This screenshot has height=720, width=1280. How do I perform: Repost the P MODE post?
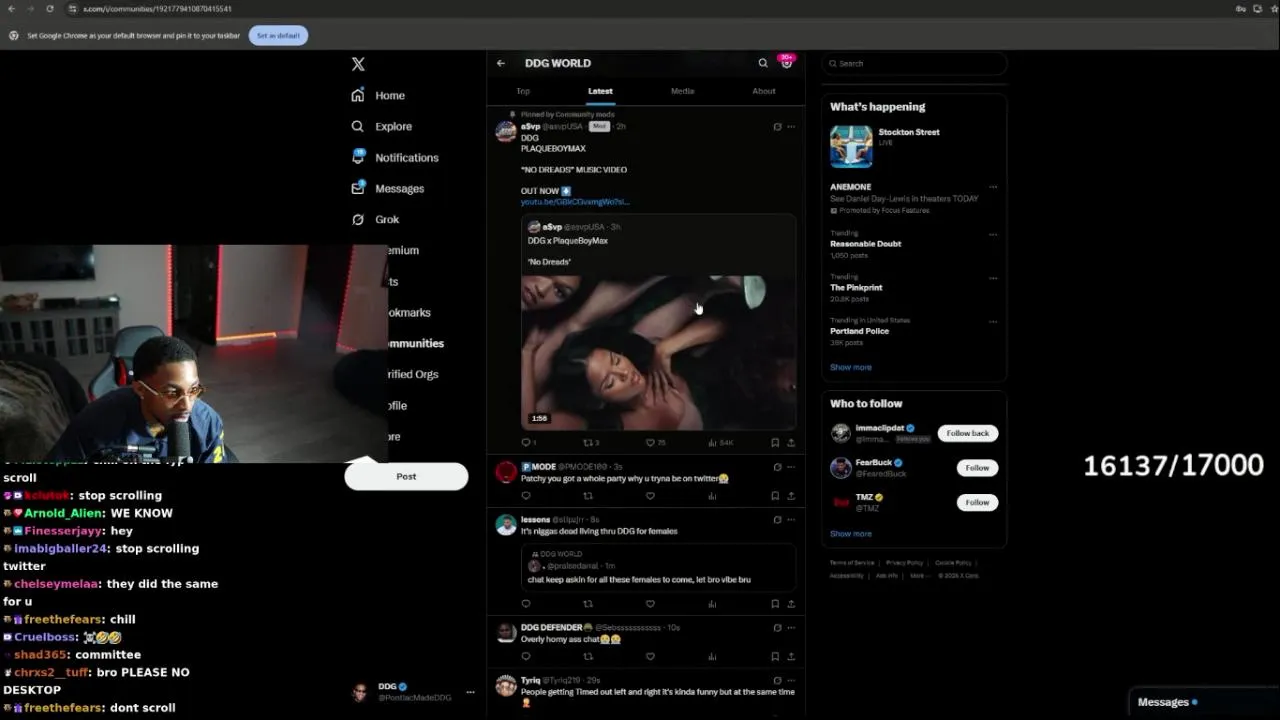588,496
